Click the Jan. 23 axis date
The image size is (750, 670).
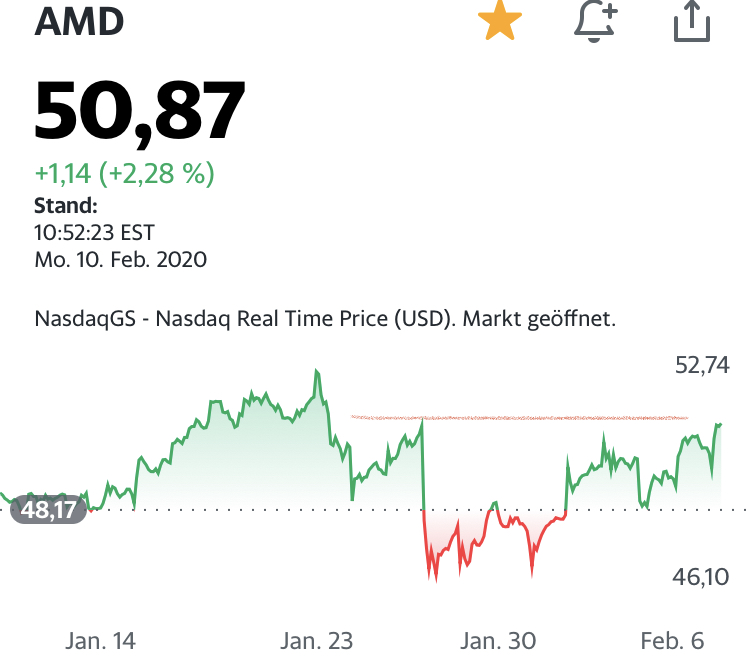click(x=317, y=640)
